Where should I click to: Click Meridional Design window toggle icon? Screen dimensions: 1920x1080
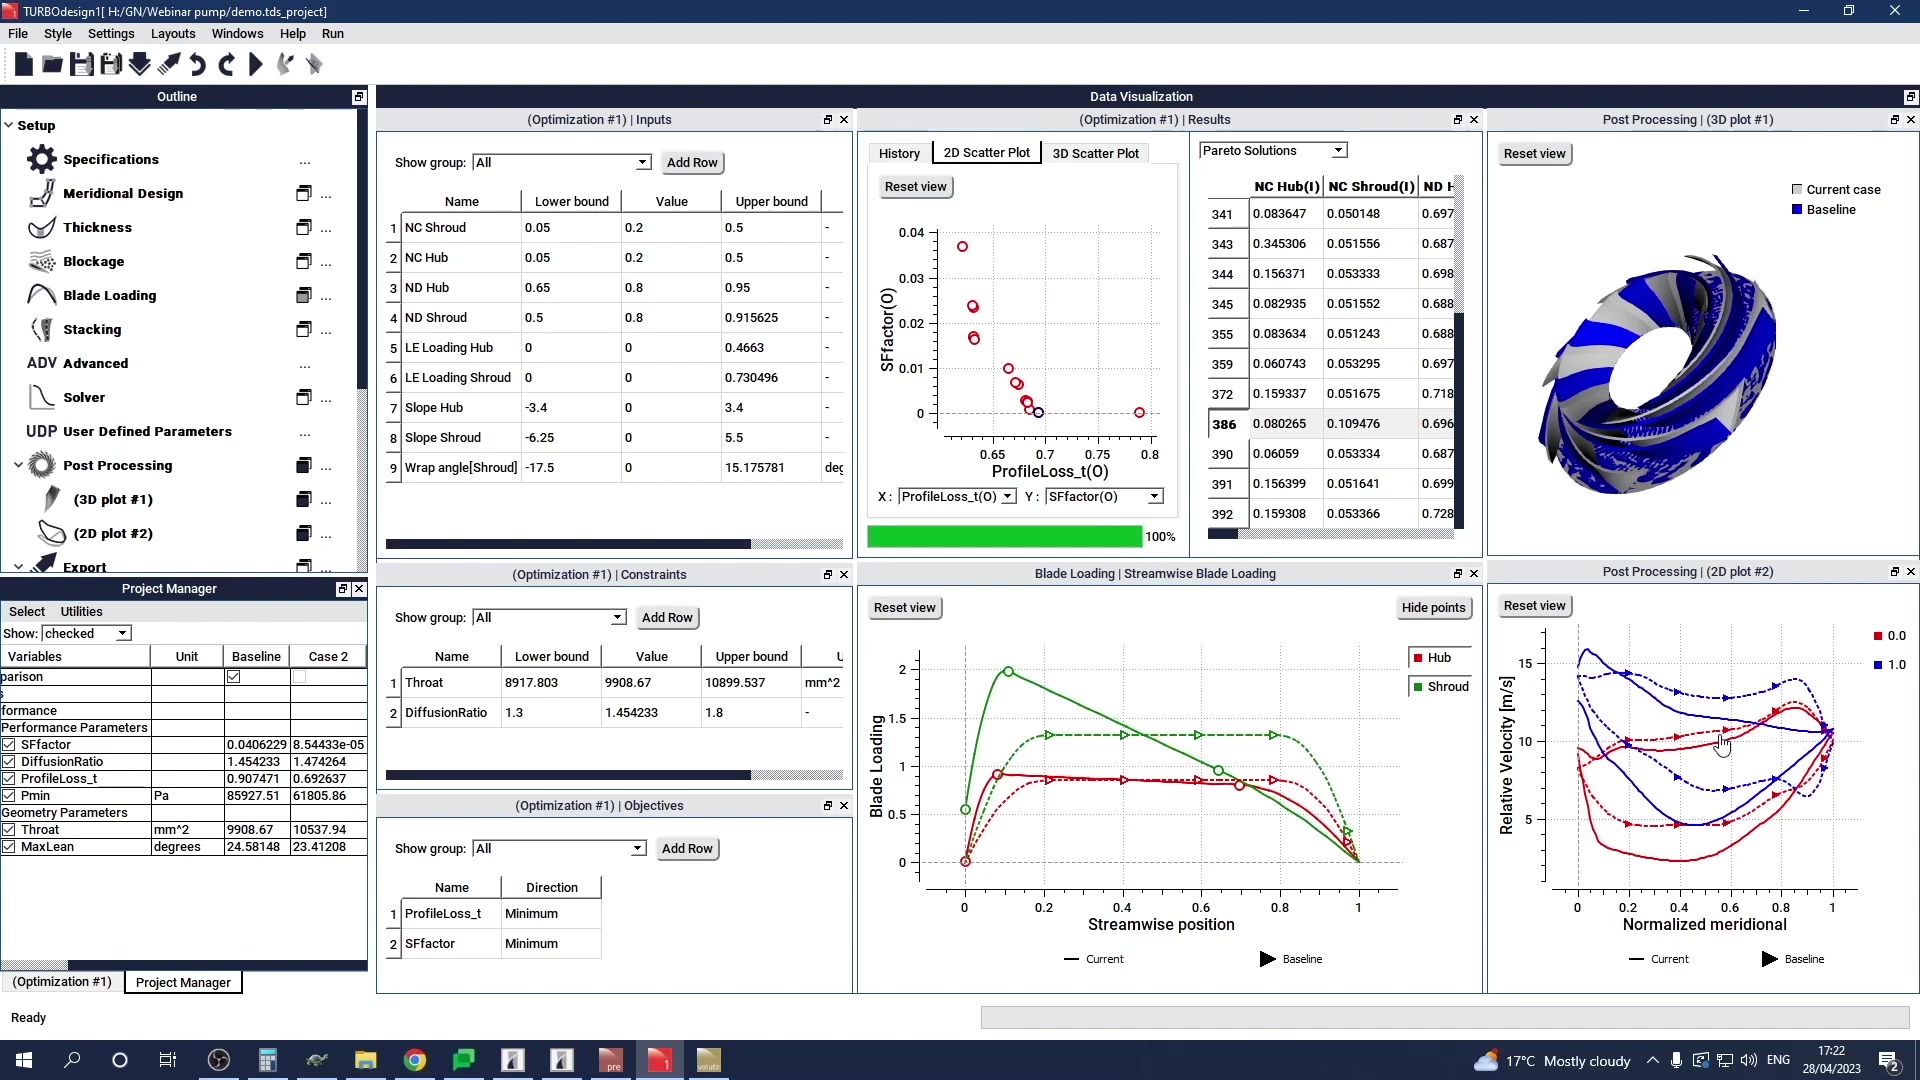click(304, 193)
